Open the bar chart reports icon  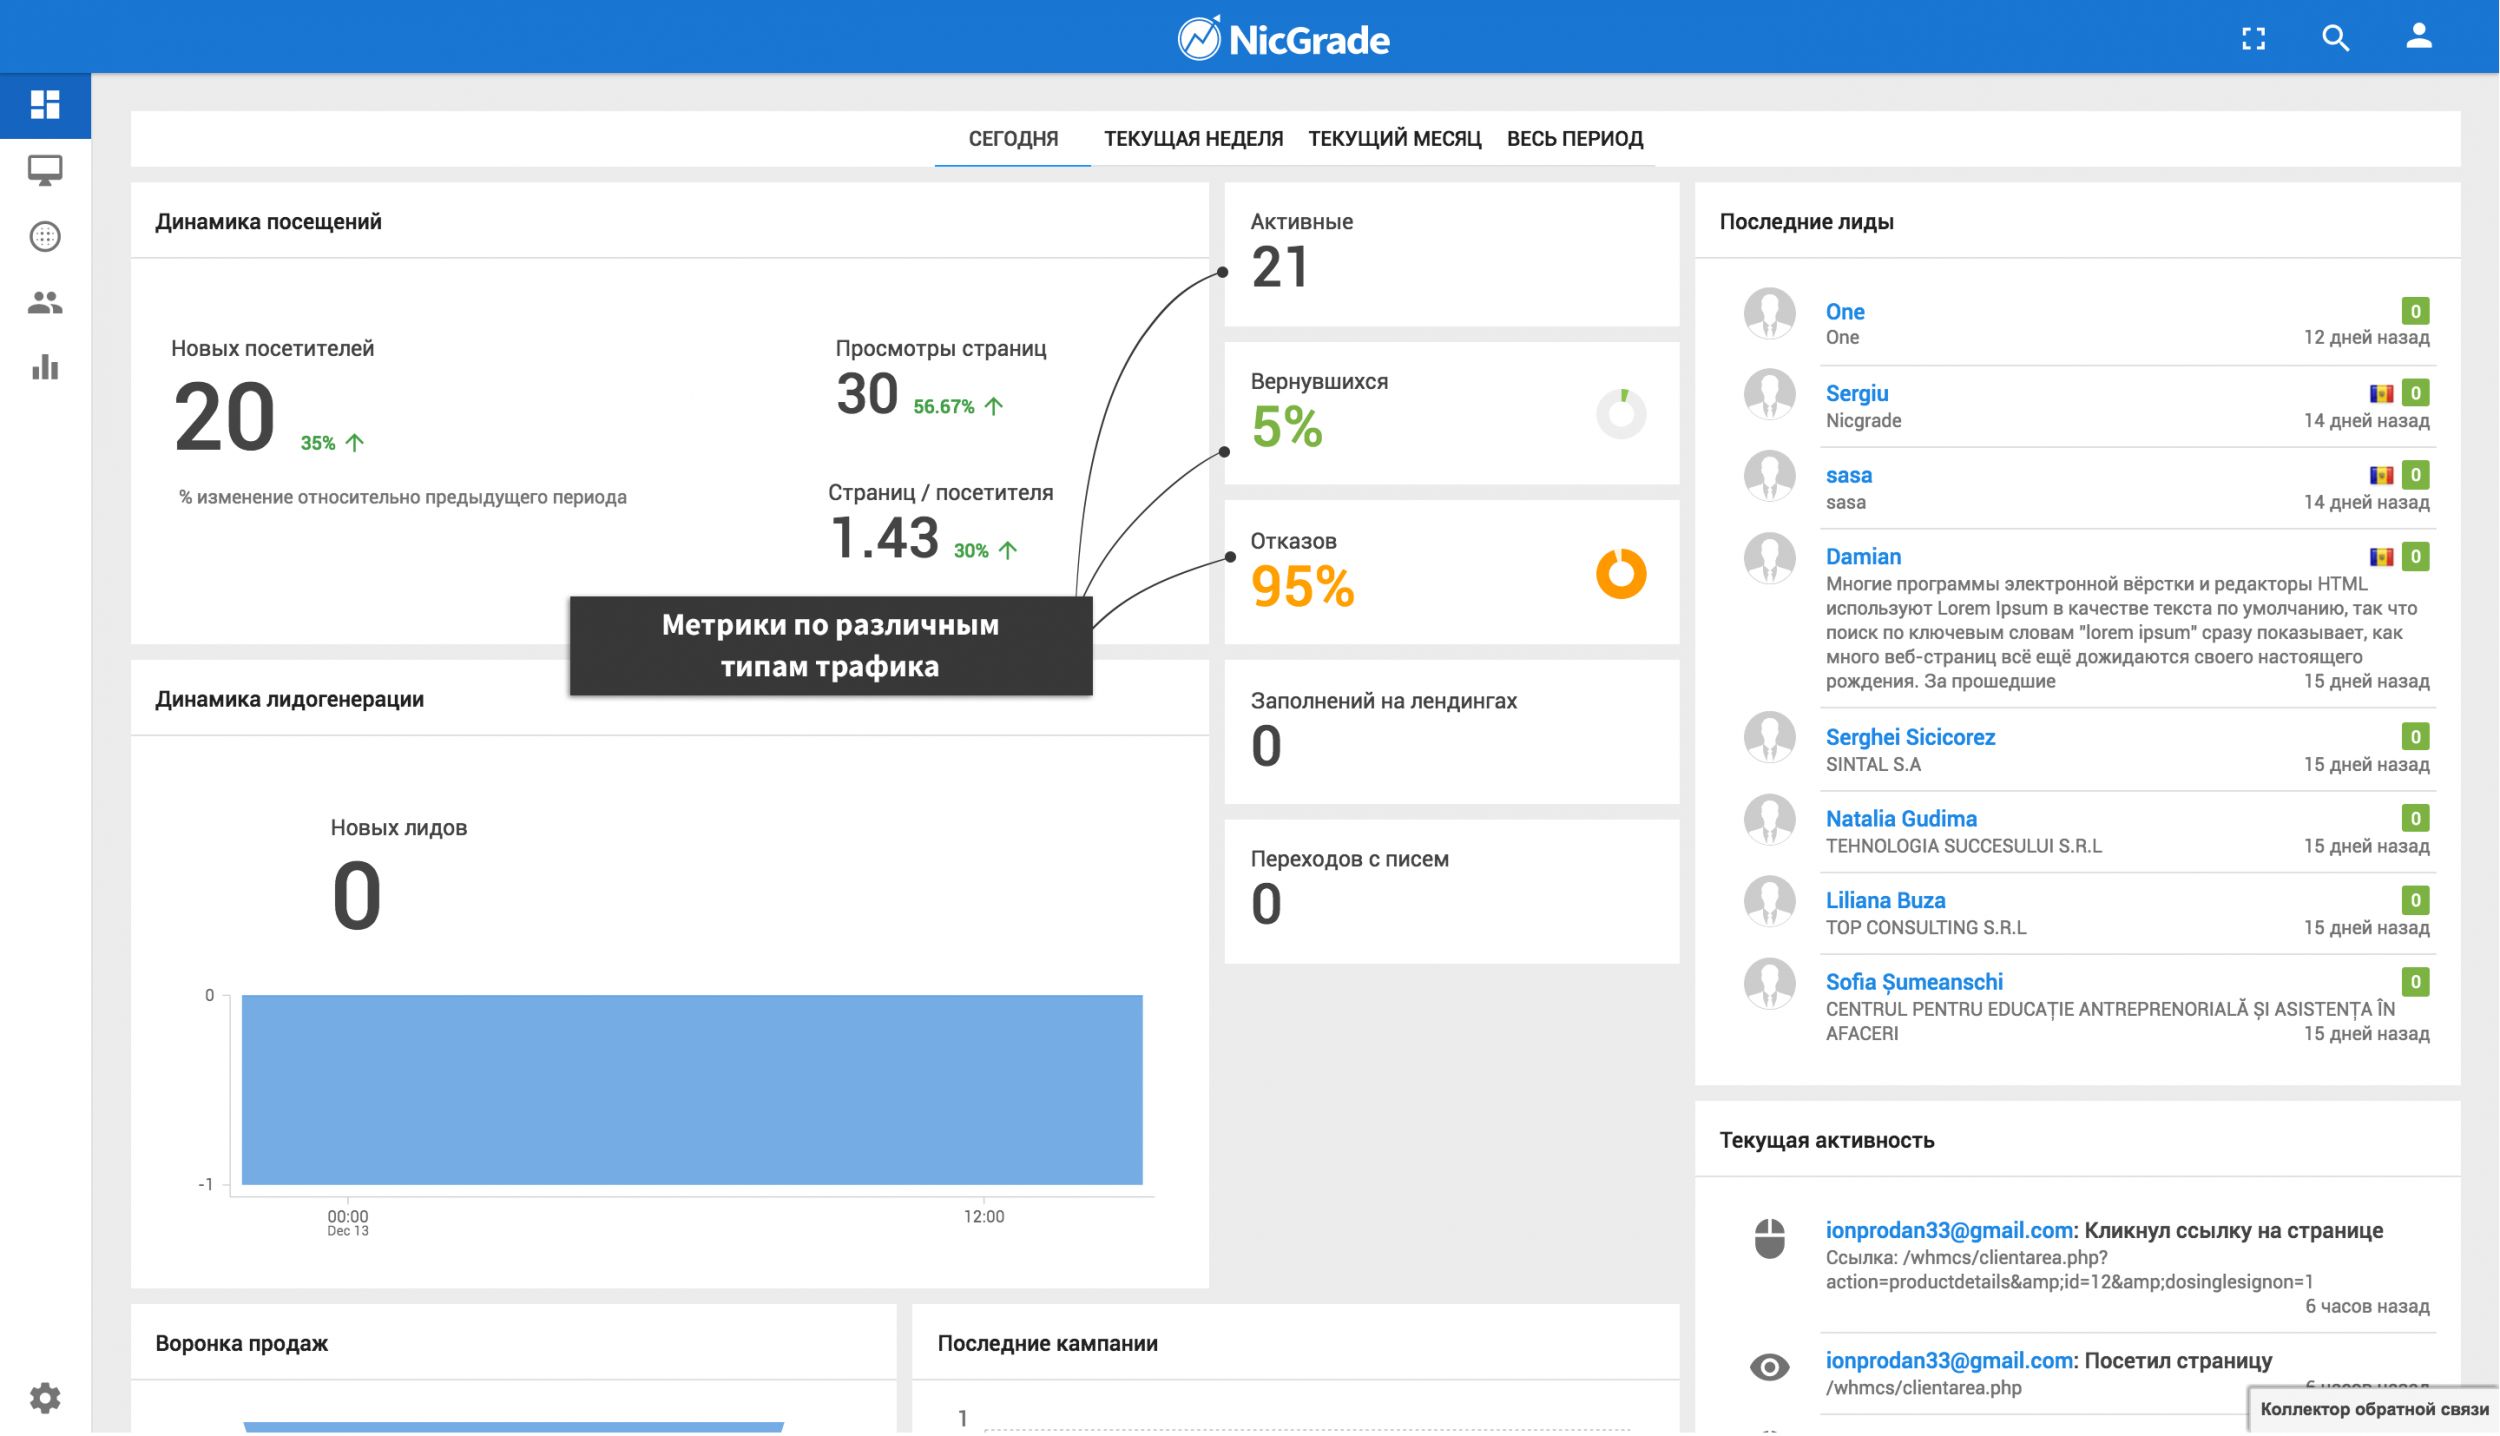pos(45,368)
